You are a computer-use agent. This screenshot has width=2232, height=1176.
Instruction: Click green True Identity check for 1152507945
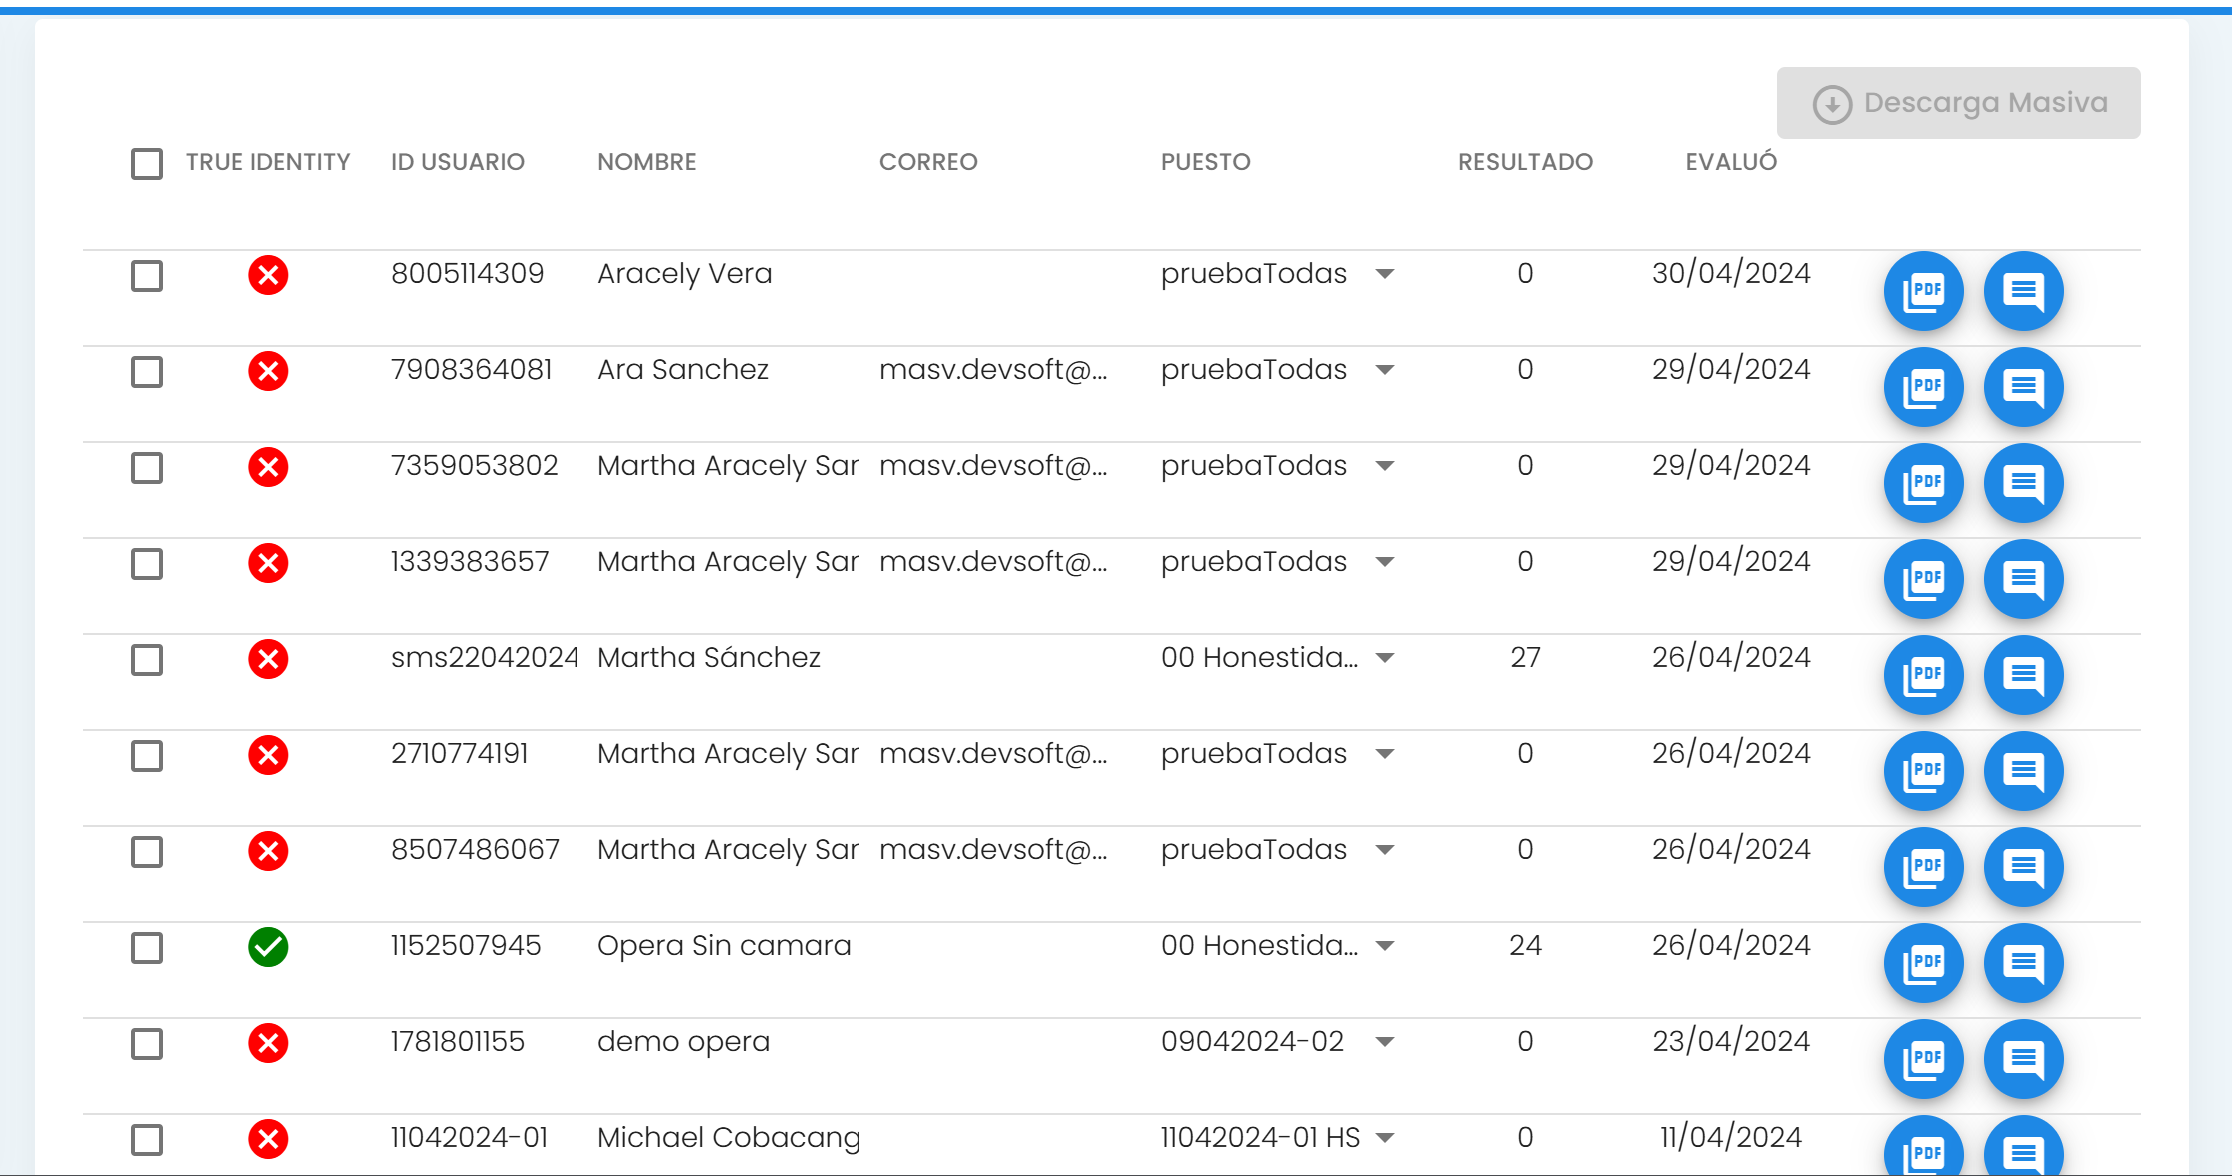click(x=268, y=947)
